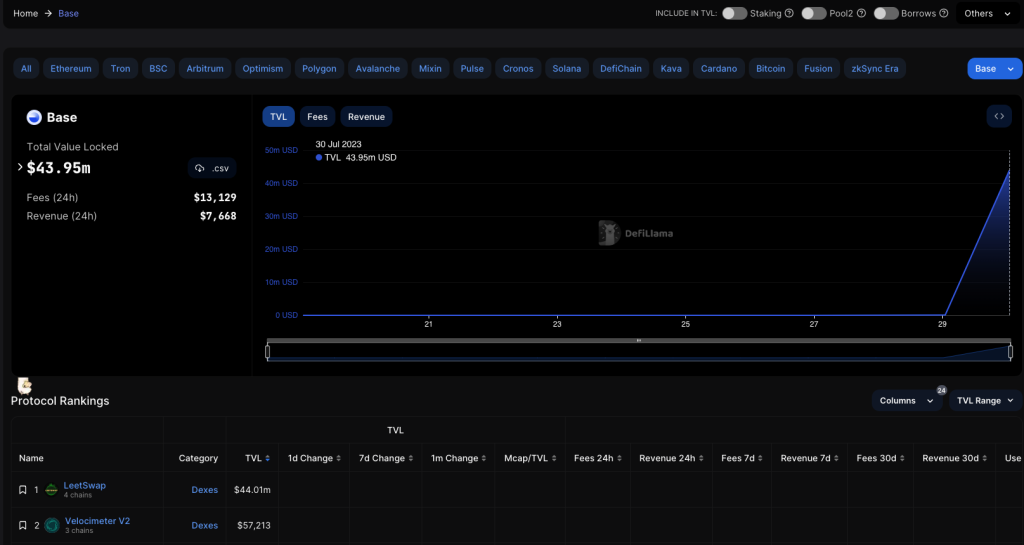Select the Polygon chain filter
This screenshot has height=545, width=1024.
coord(319,69)
